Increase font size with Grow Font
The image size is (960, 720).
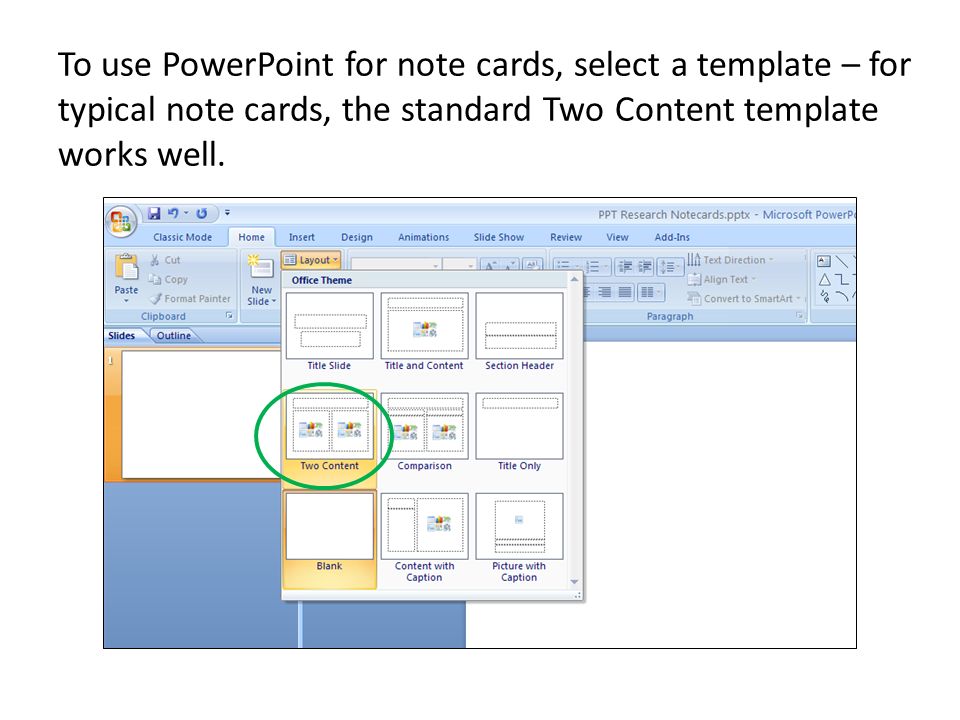pos(490,264)
